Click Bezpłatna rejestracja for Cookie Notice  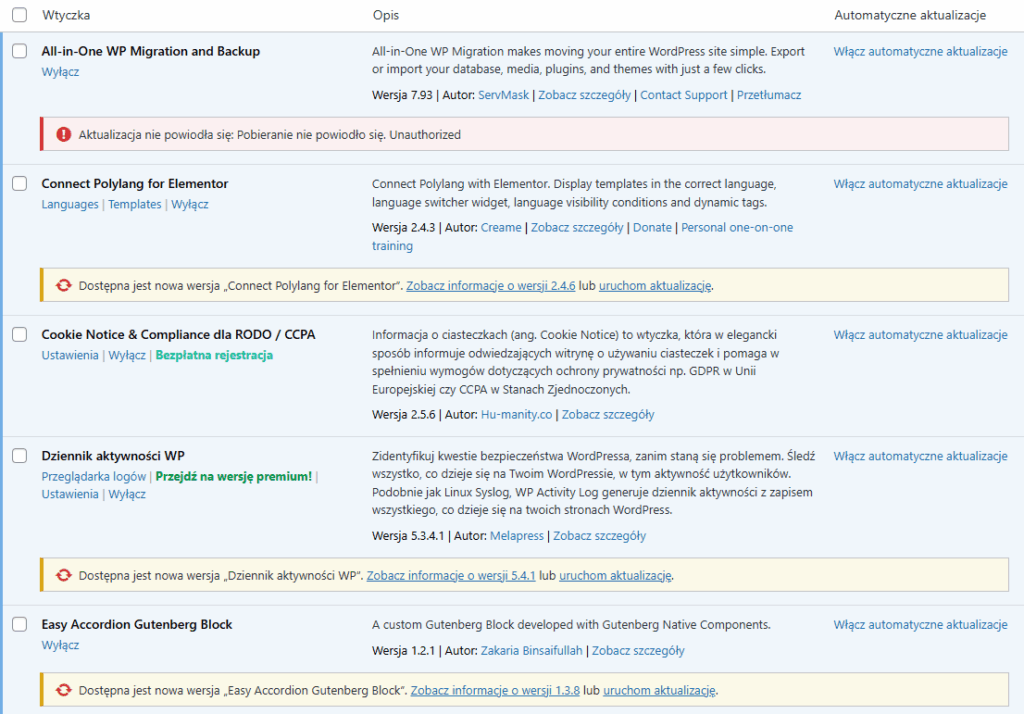214,355
